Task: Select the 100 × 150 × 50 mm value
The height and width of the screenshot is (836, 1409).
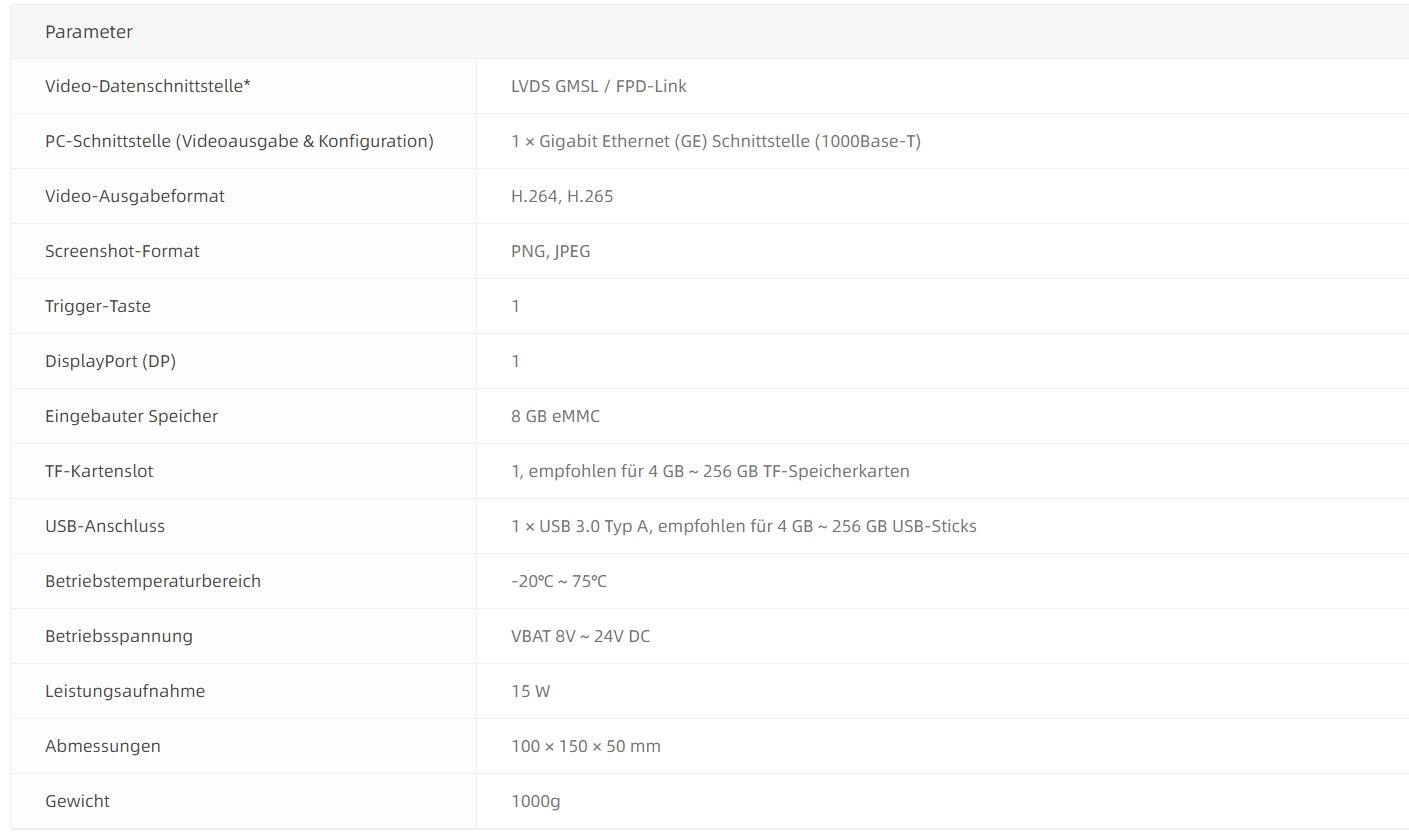Action: (585, 746)
